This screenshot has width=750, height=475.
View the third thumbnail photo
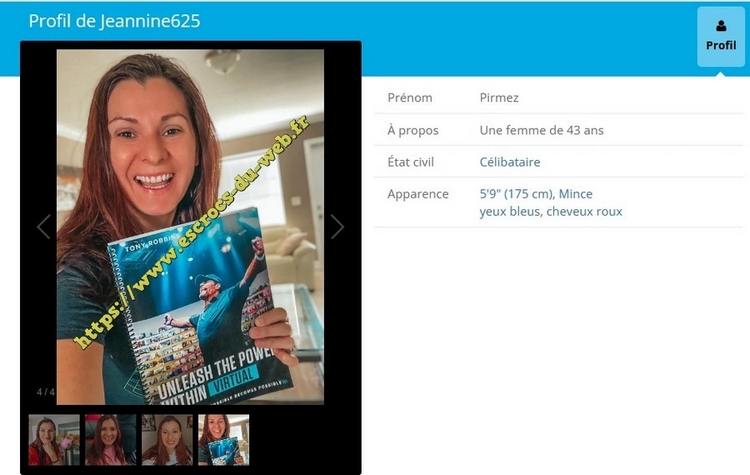click(167, 440)
